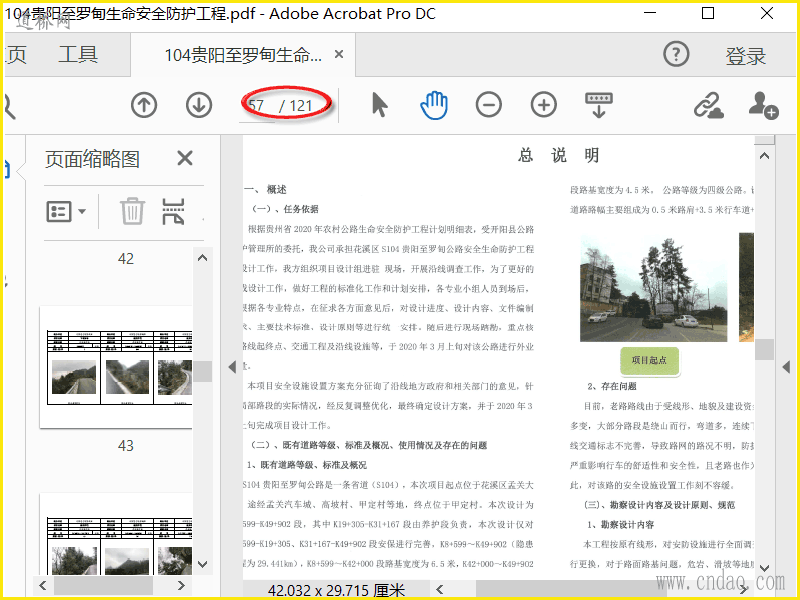Screen dimensions: 800x600
Task: Go to previous page with up arrow
Action: (x=144, y=105)
